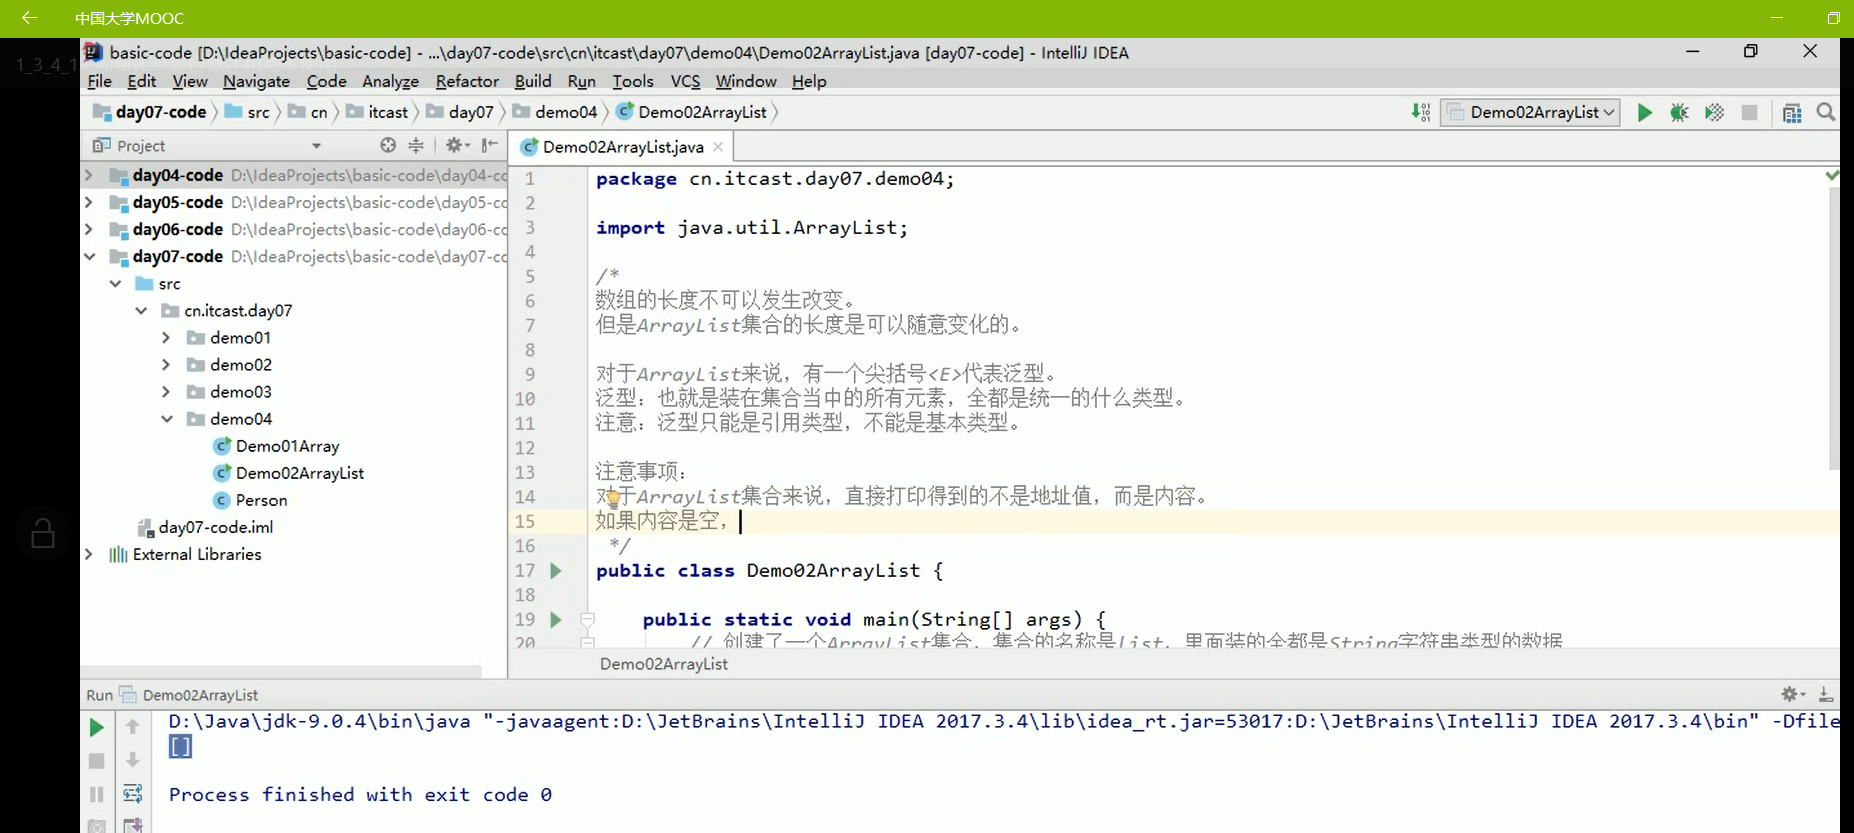Expand the day04-code module
This screenshot has width=1854, height=833.
[x=89, y=175]
